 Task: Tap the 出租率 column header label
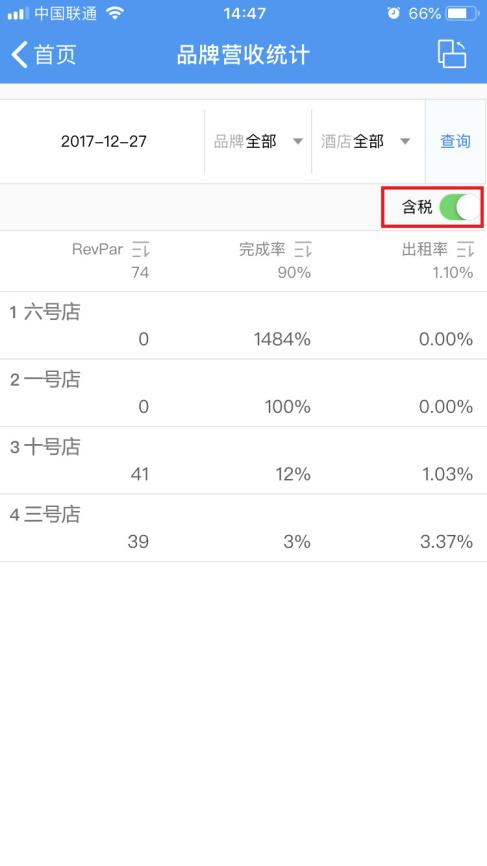pos(425,250)
